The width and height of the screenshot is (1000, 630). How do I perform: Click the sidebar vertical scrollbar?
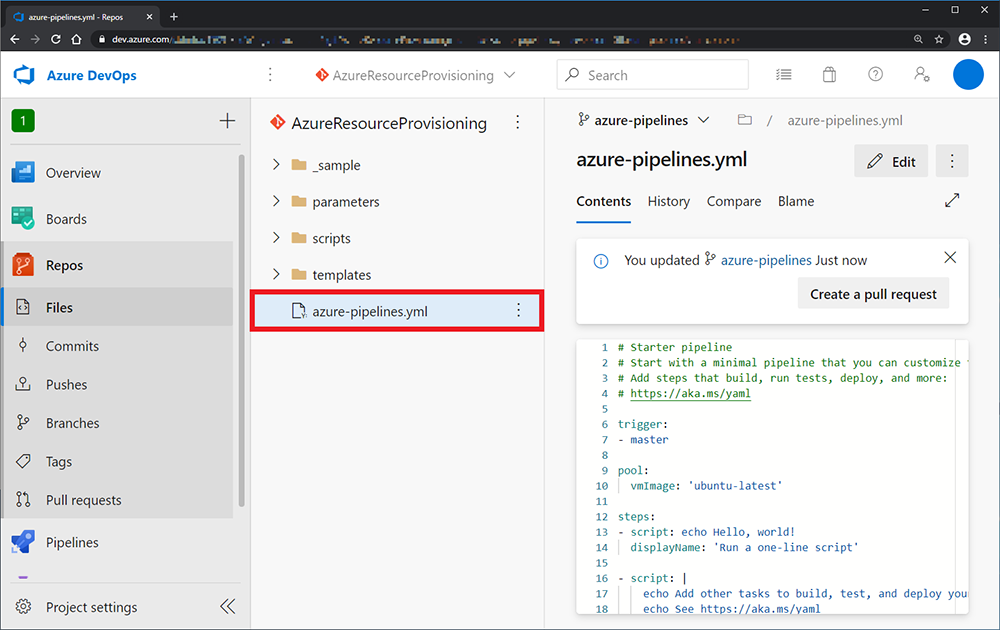pos(241,332)
